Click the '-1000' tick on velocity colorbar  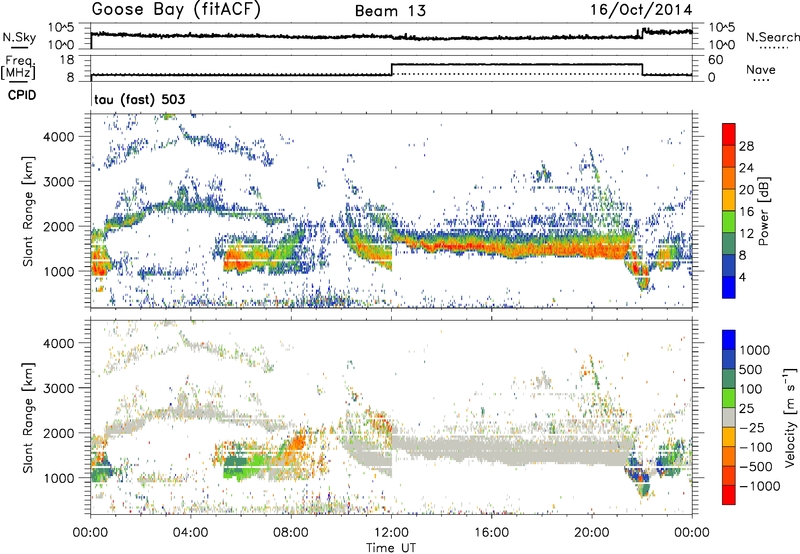coord(760,486)
